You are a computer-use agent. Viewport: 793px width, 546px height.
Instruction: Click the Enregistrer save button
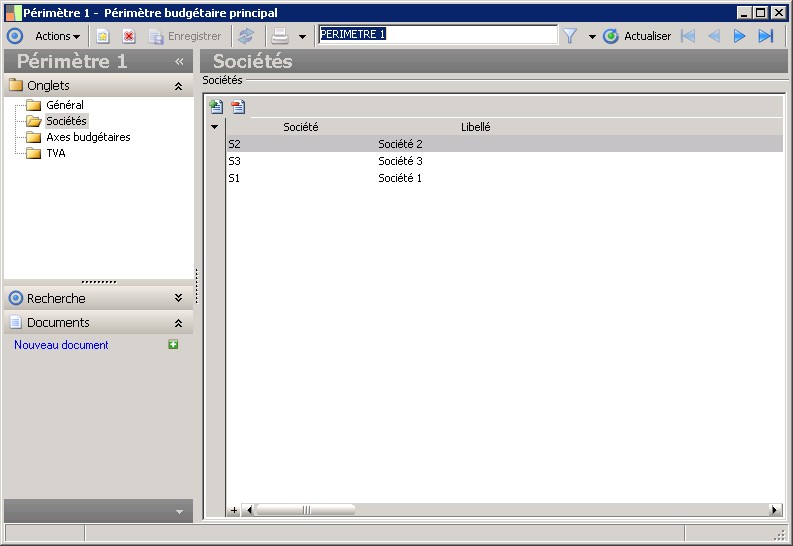[186, 36]
